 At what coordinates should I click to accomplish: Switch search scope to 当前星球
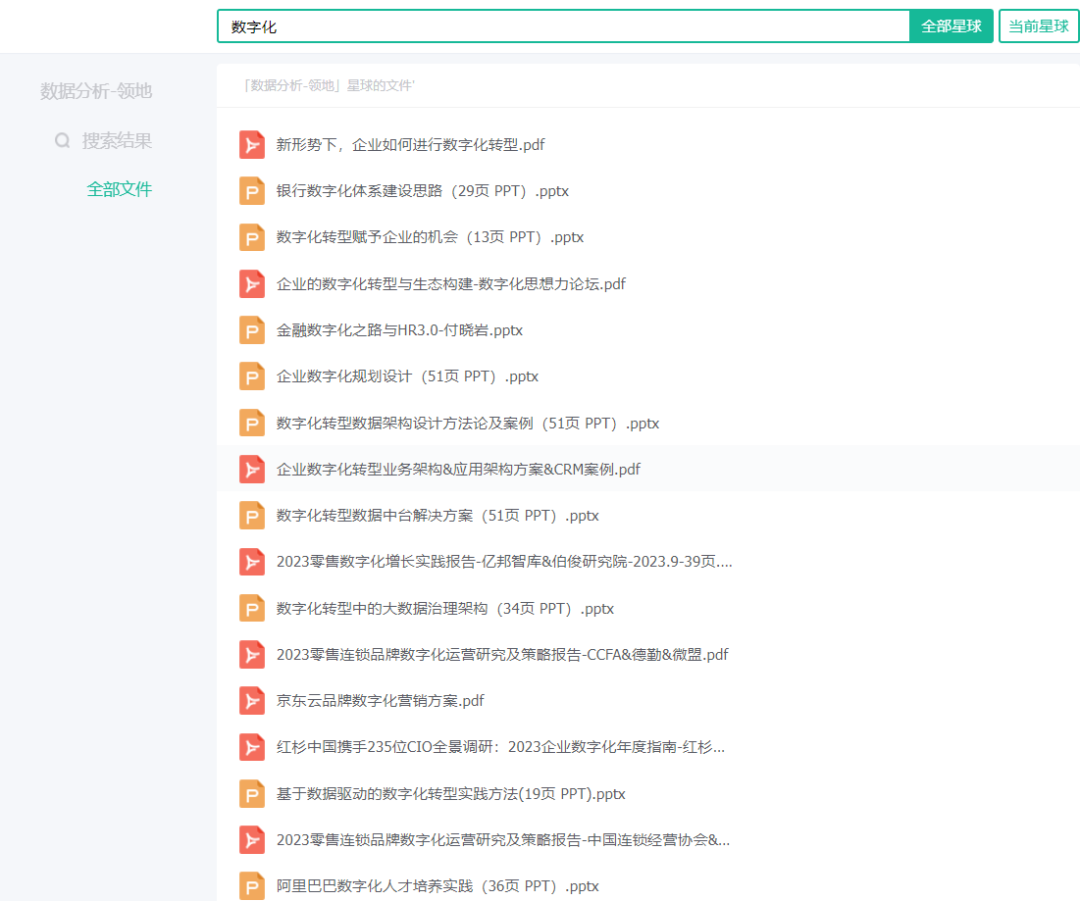[x=1038, y=27]
